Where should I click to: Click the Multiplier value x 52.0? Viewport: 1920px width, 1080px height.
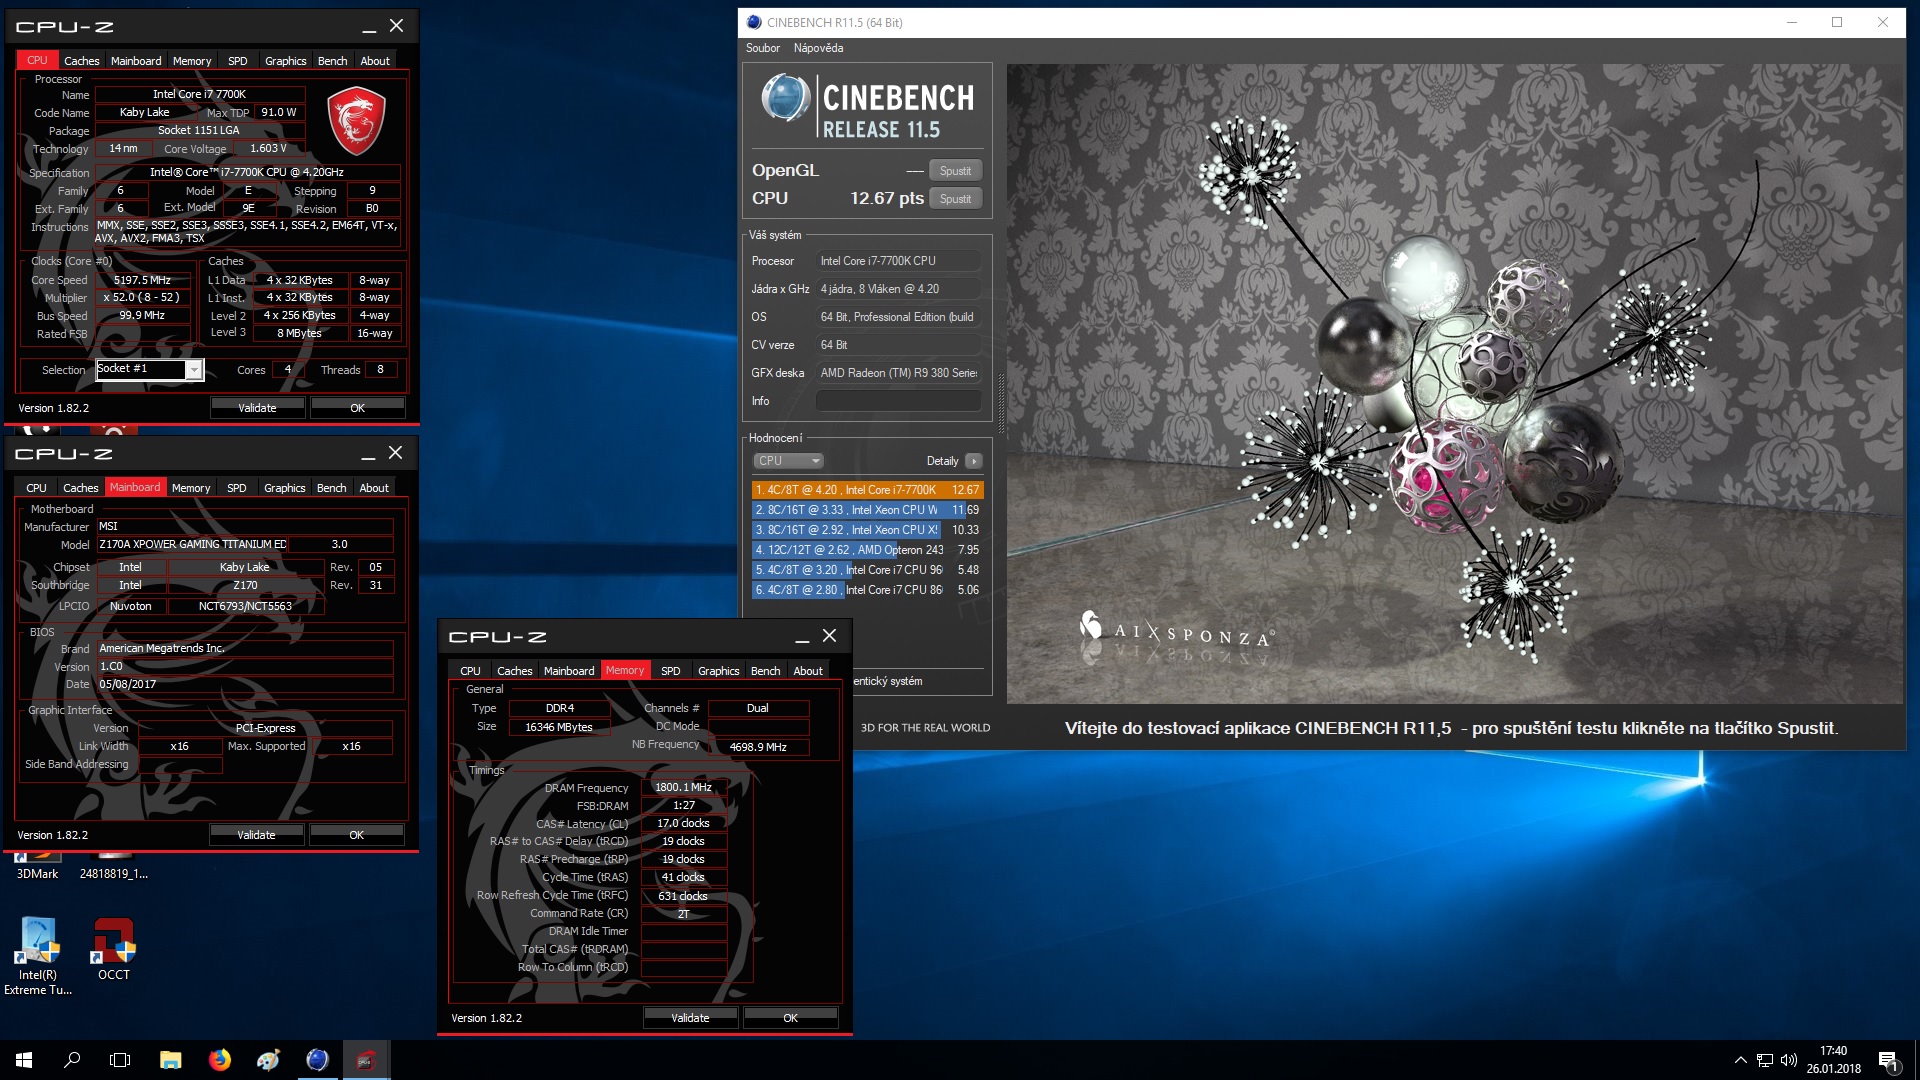pos(142,297)
